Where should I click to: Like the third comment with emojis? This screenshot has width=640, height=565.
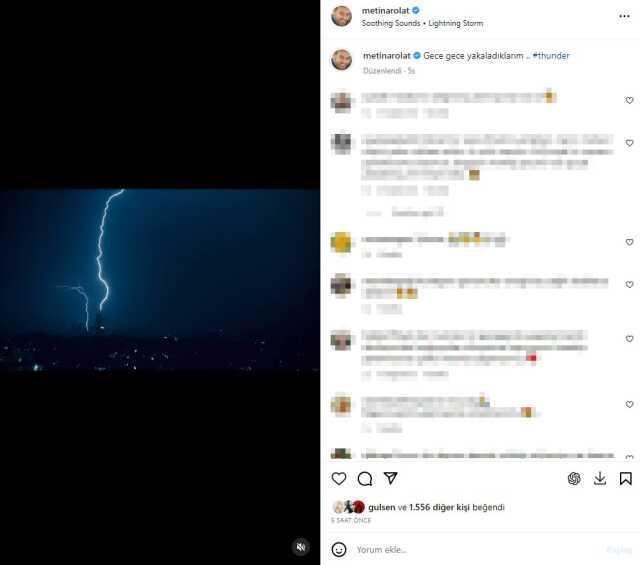(629, 242)
